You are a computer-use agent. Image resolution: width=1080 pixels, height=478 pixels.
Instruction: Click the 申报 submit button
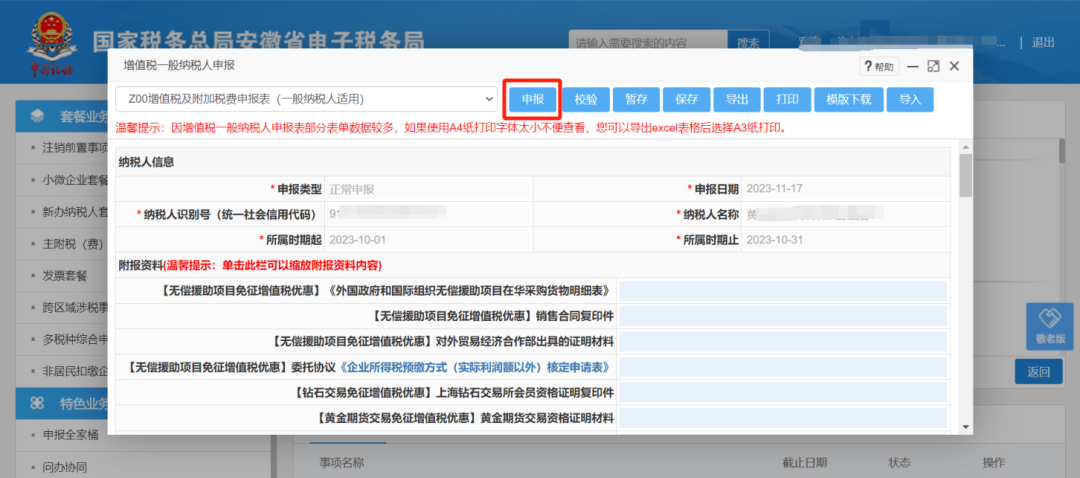click(x=532, y=100)
